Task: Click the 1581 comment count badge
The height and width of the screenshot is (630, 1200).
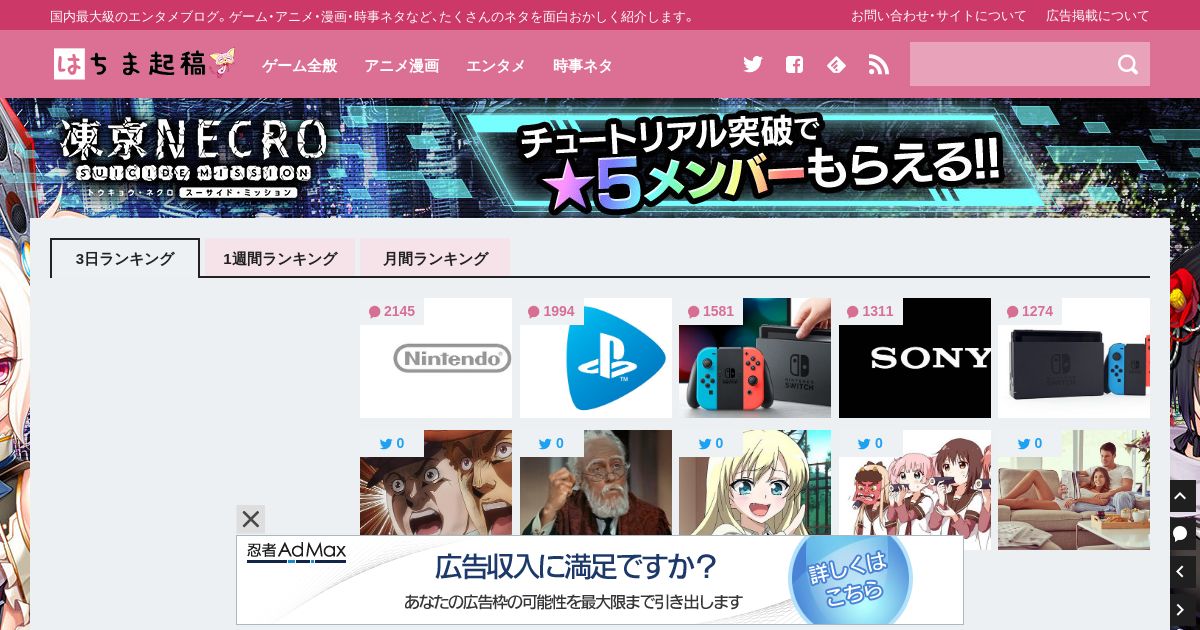Action: coord(710,311)
